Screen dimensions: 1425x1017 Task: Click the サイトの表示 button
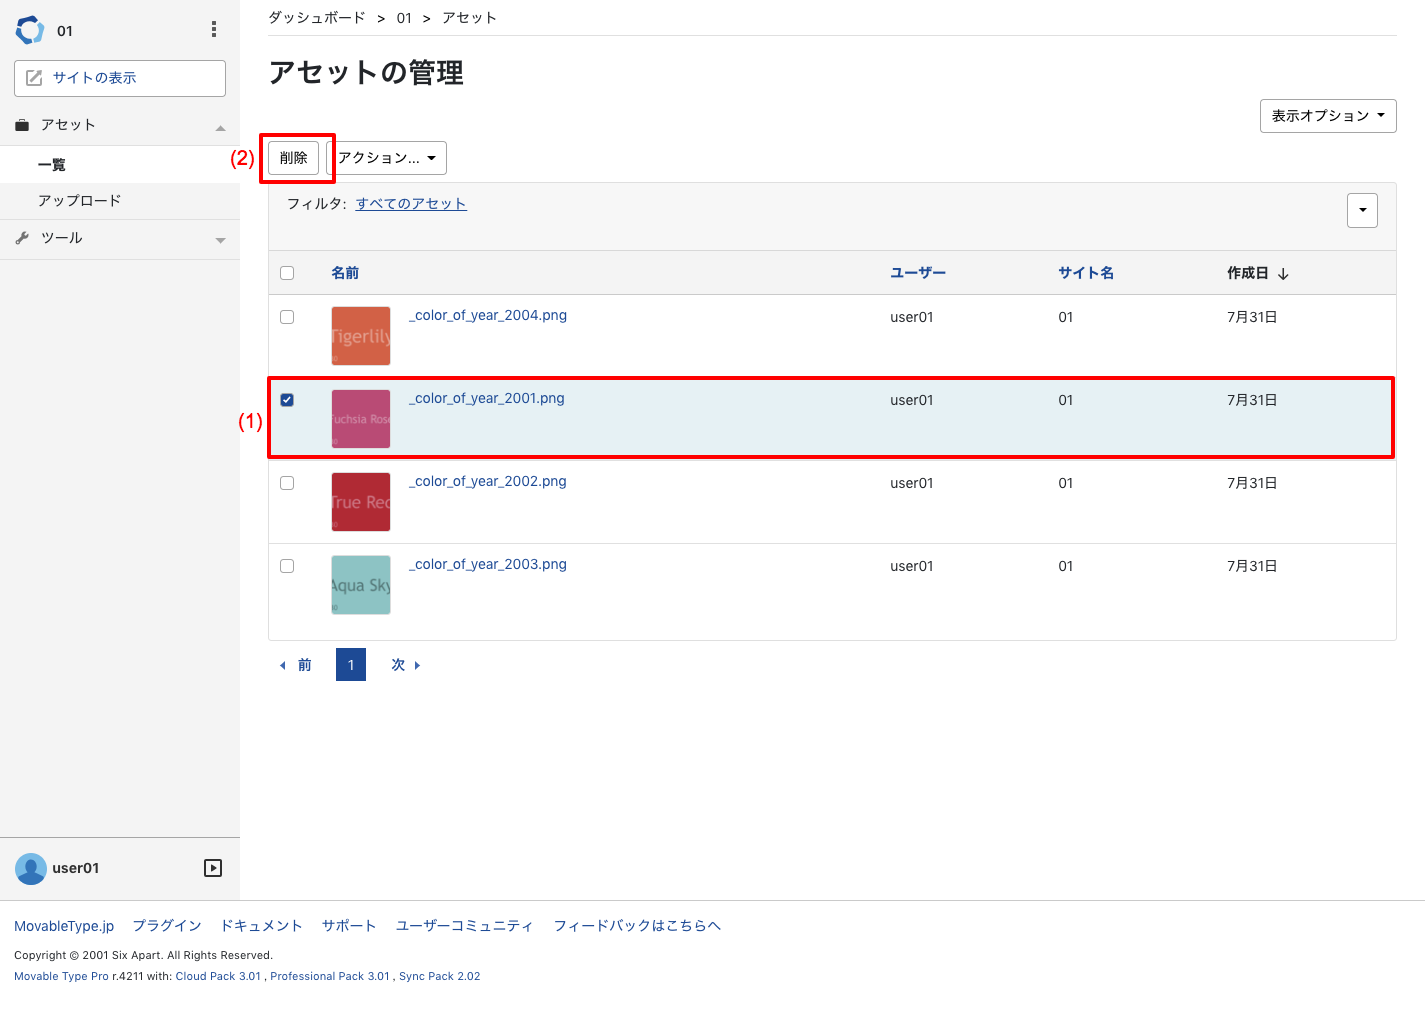(x=120, y=78)
